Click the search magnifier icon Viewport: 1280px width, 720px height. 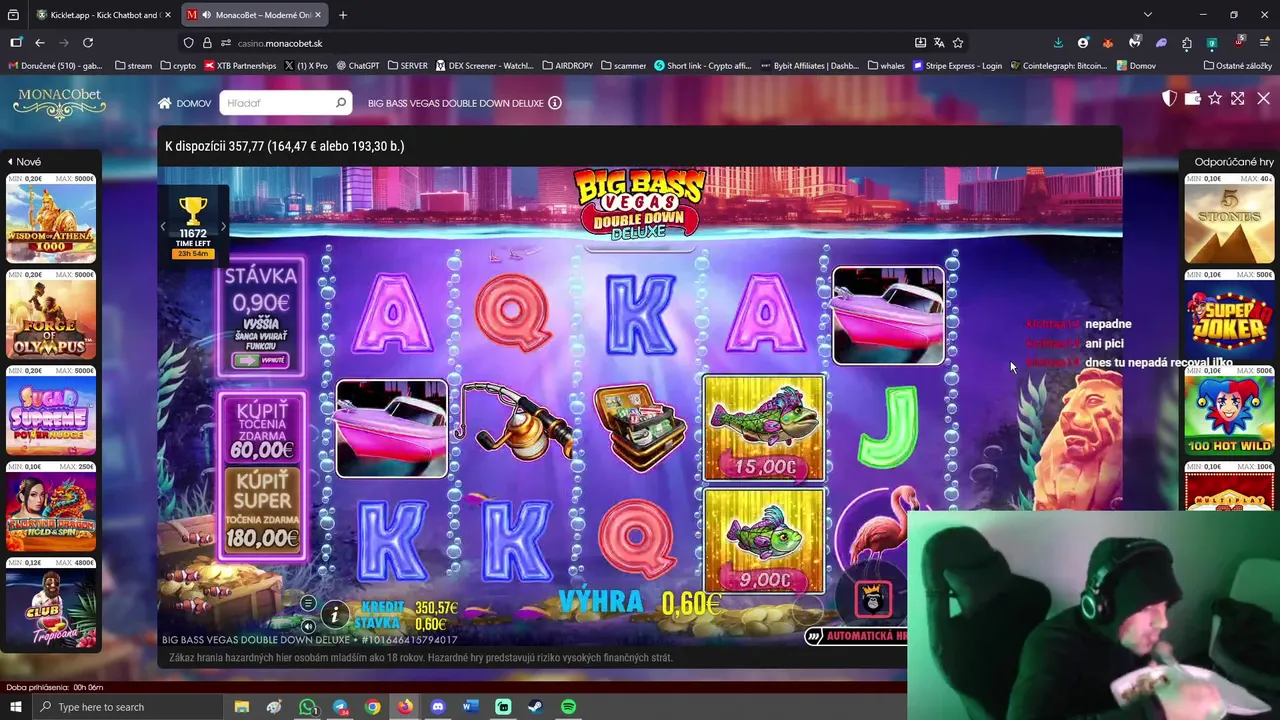click(341, 103)
